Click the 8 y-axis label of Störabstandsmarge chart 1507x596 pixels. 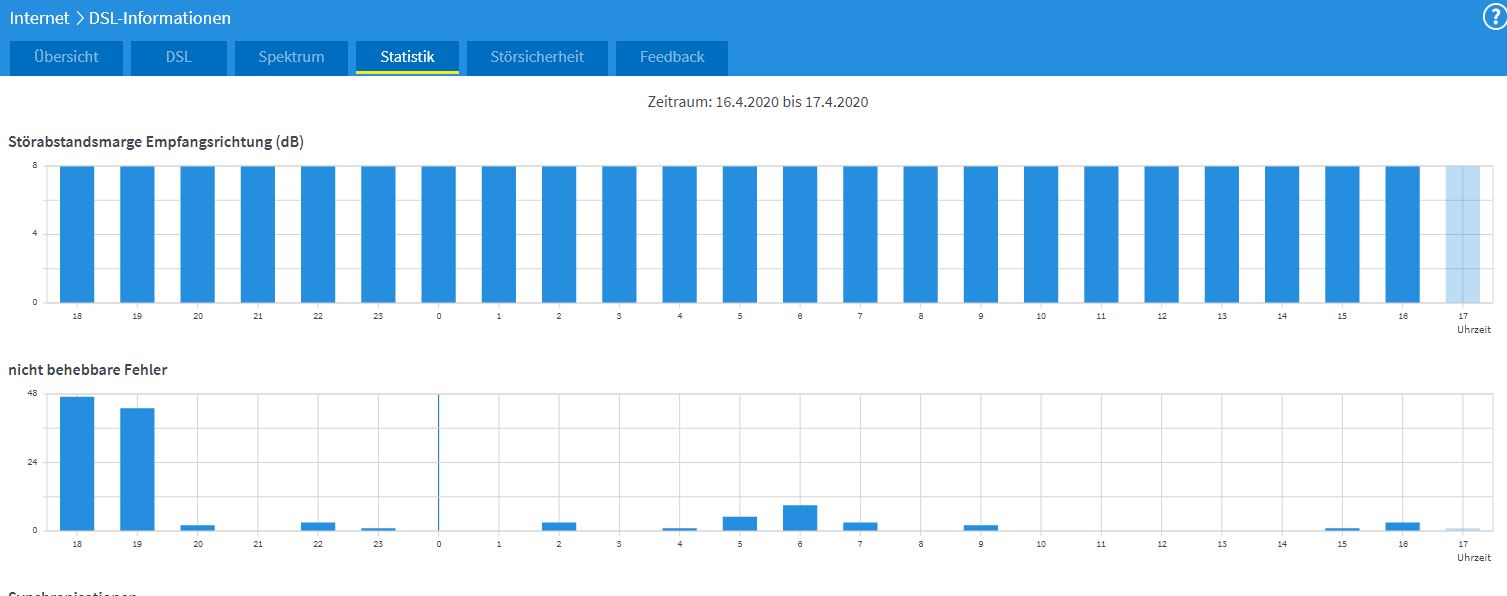coord(34,166)
